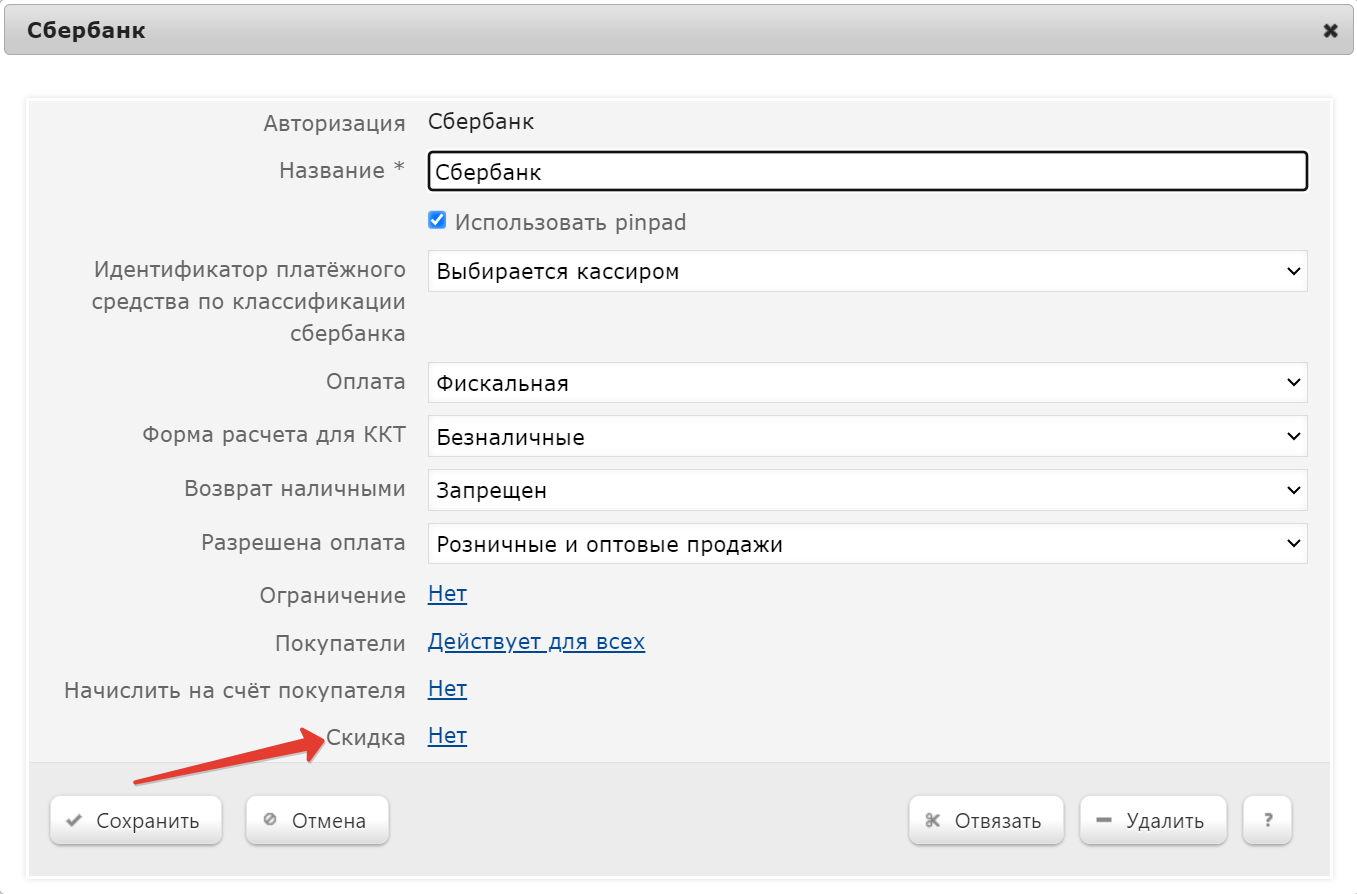Click the Нет link next to Скидка
1357x894 pixels.
[447, 736]
